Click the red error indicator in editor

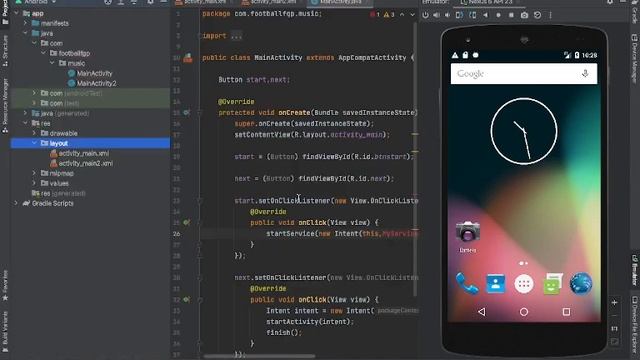[x=375, y=14]
